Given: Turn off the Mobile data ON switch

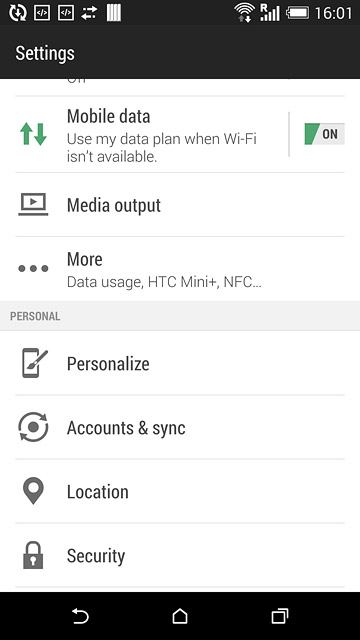Looking at the screenshot, I should tap(324, 134).
